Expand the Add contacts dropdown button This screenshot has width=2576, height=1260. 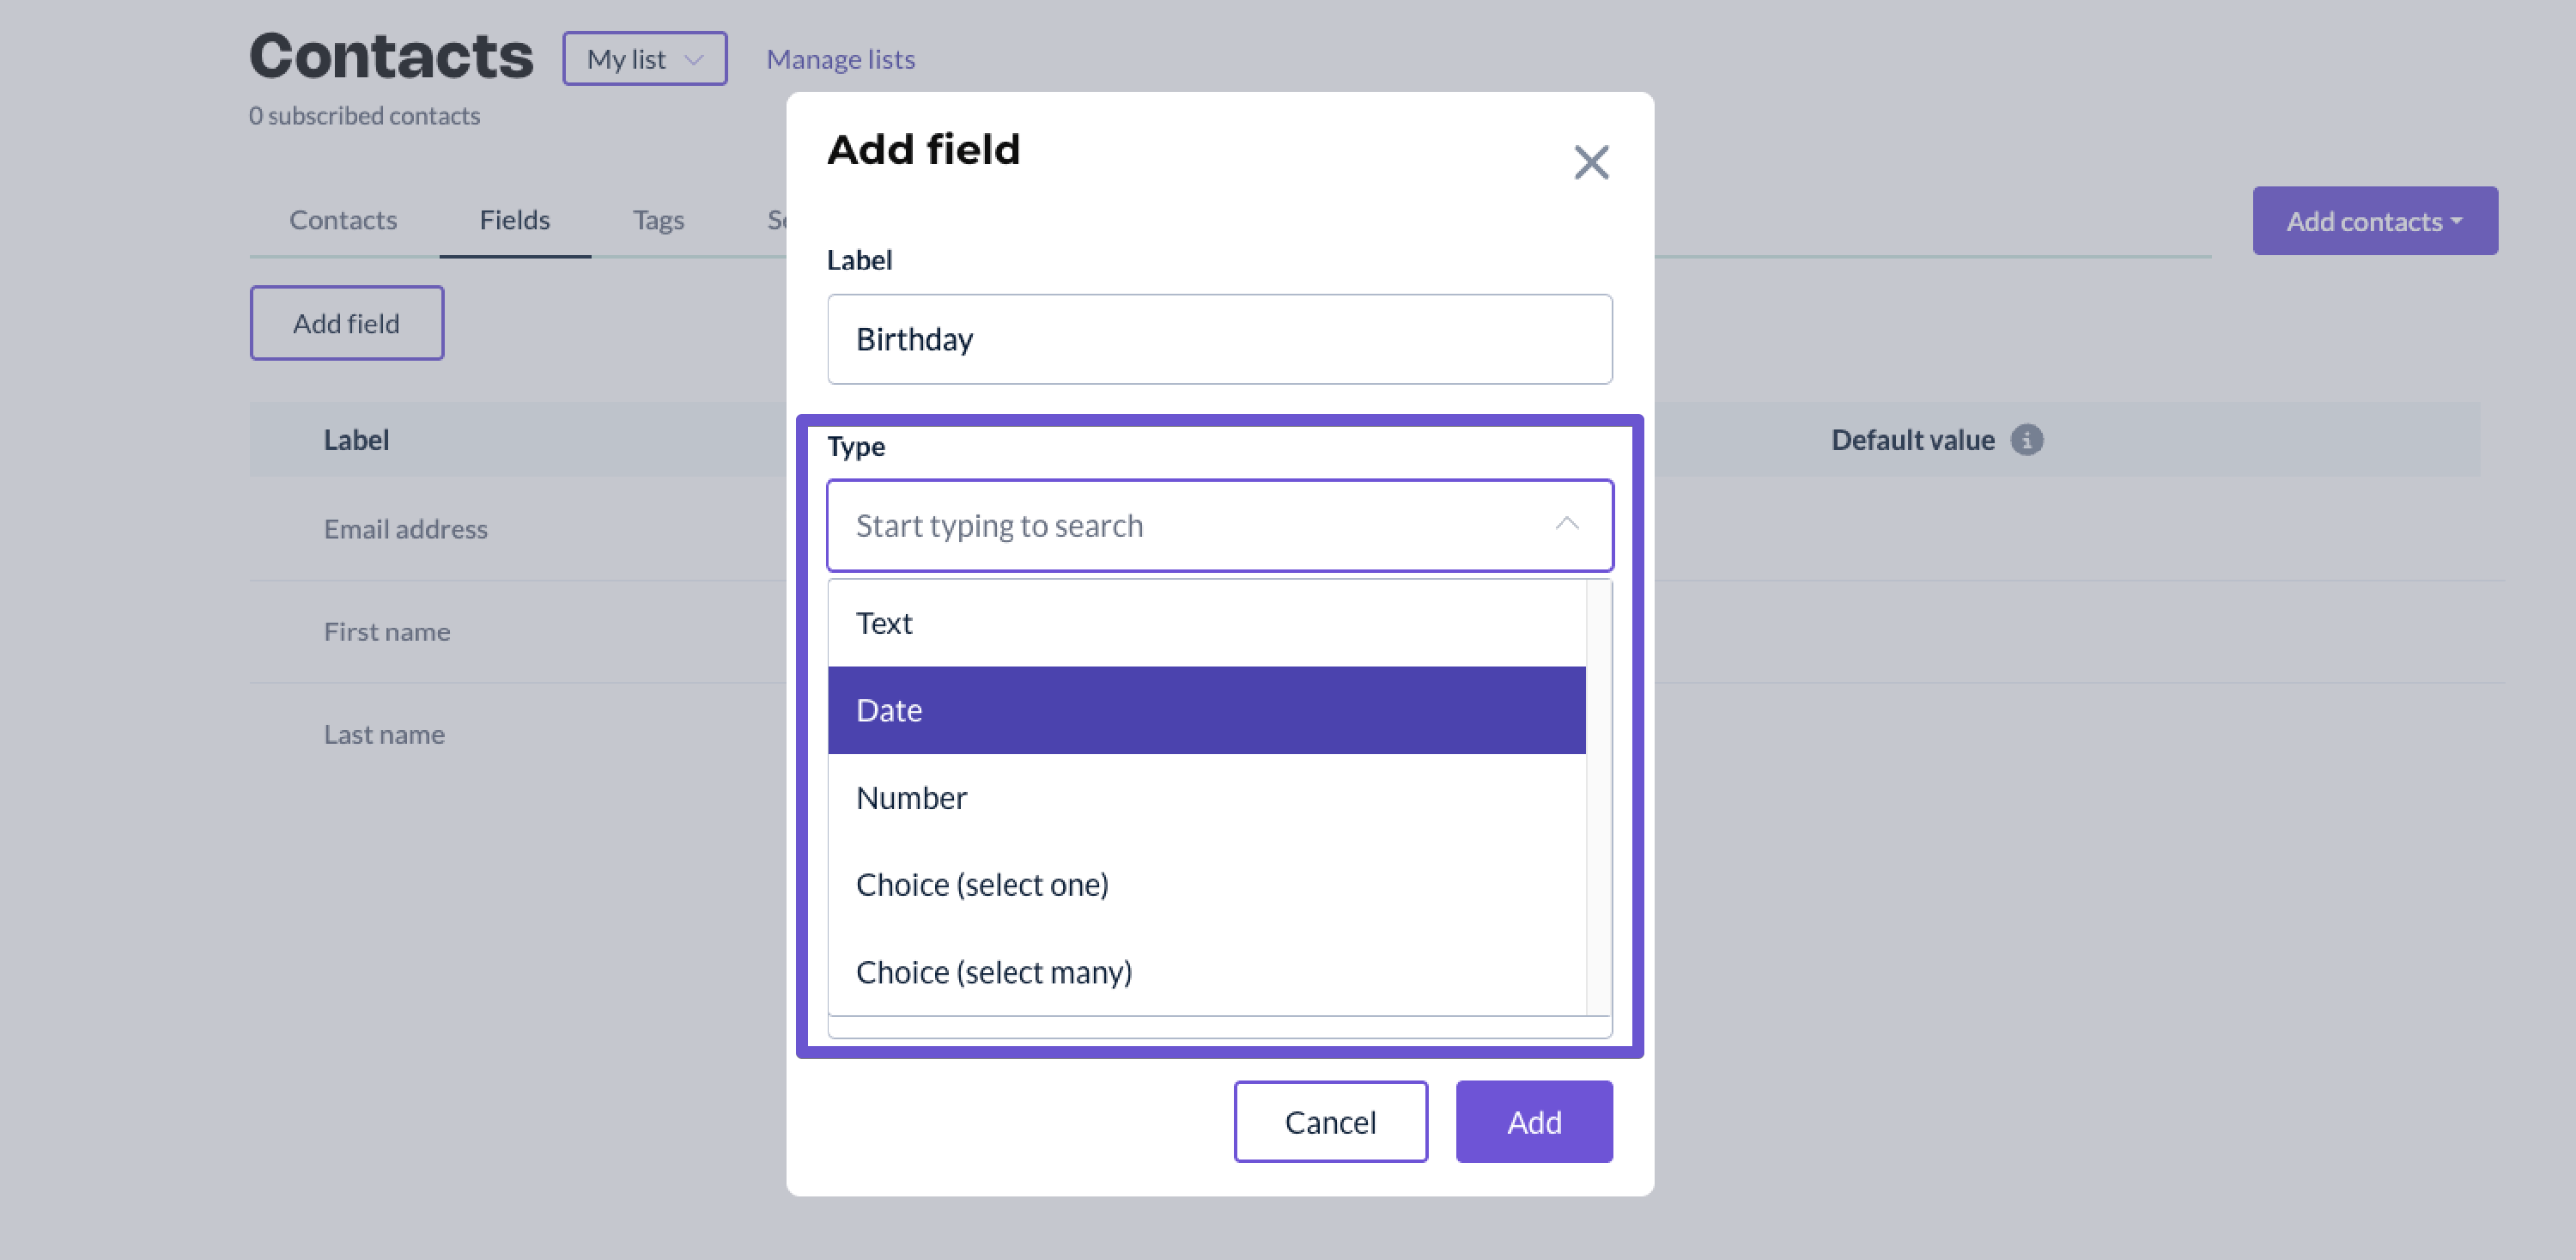(x=2374, y=221)
